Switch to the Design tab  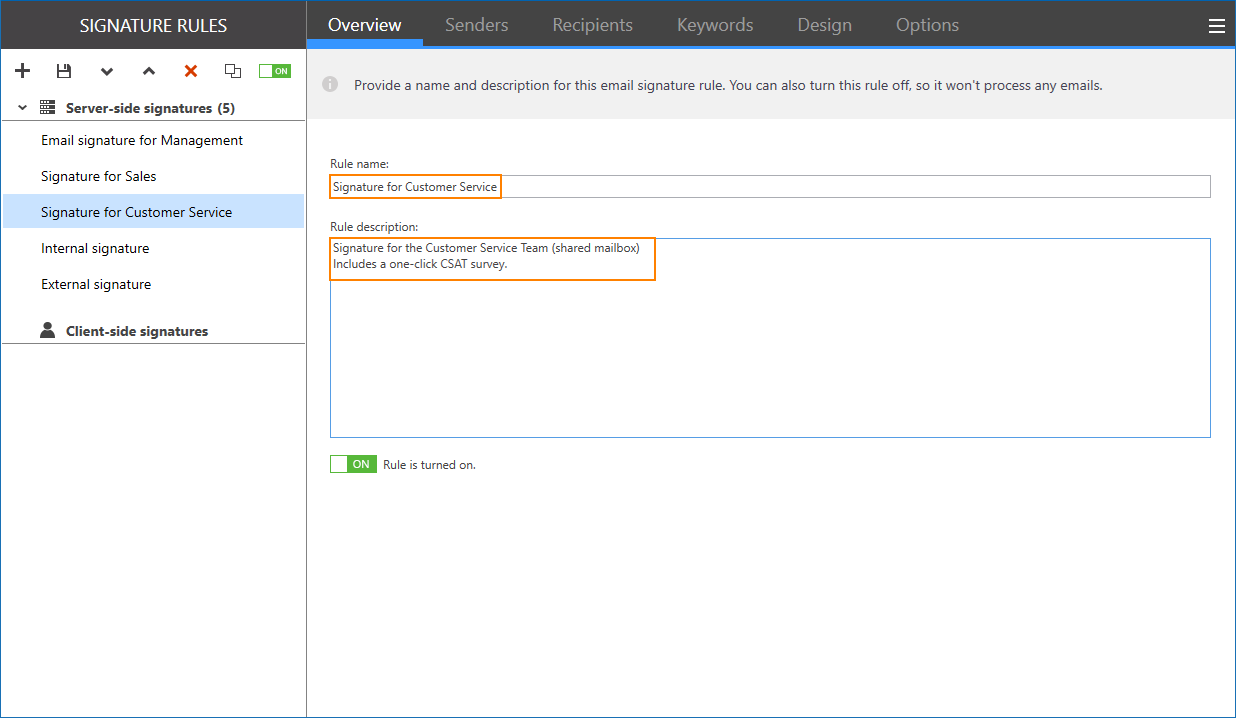[824, 24]
